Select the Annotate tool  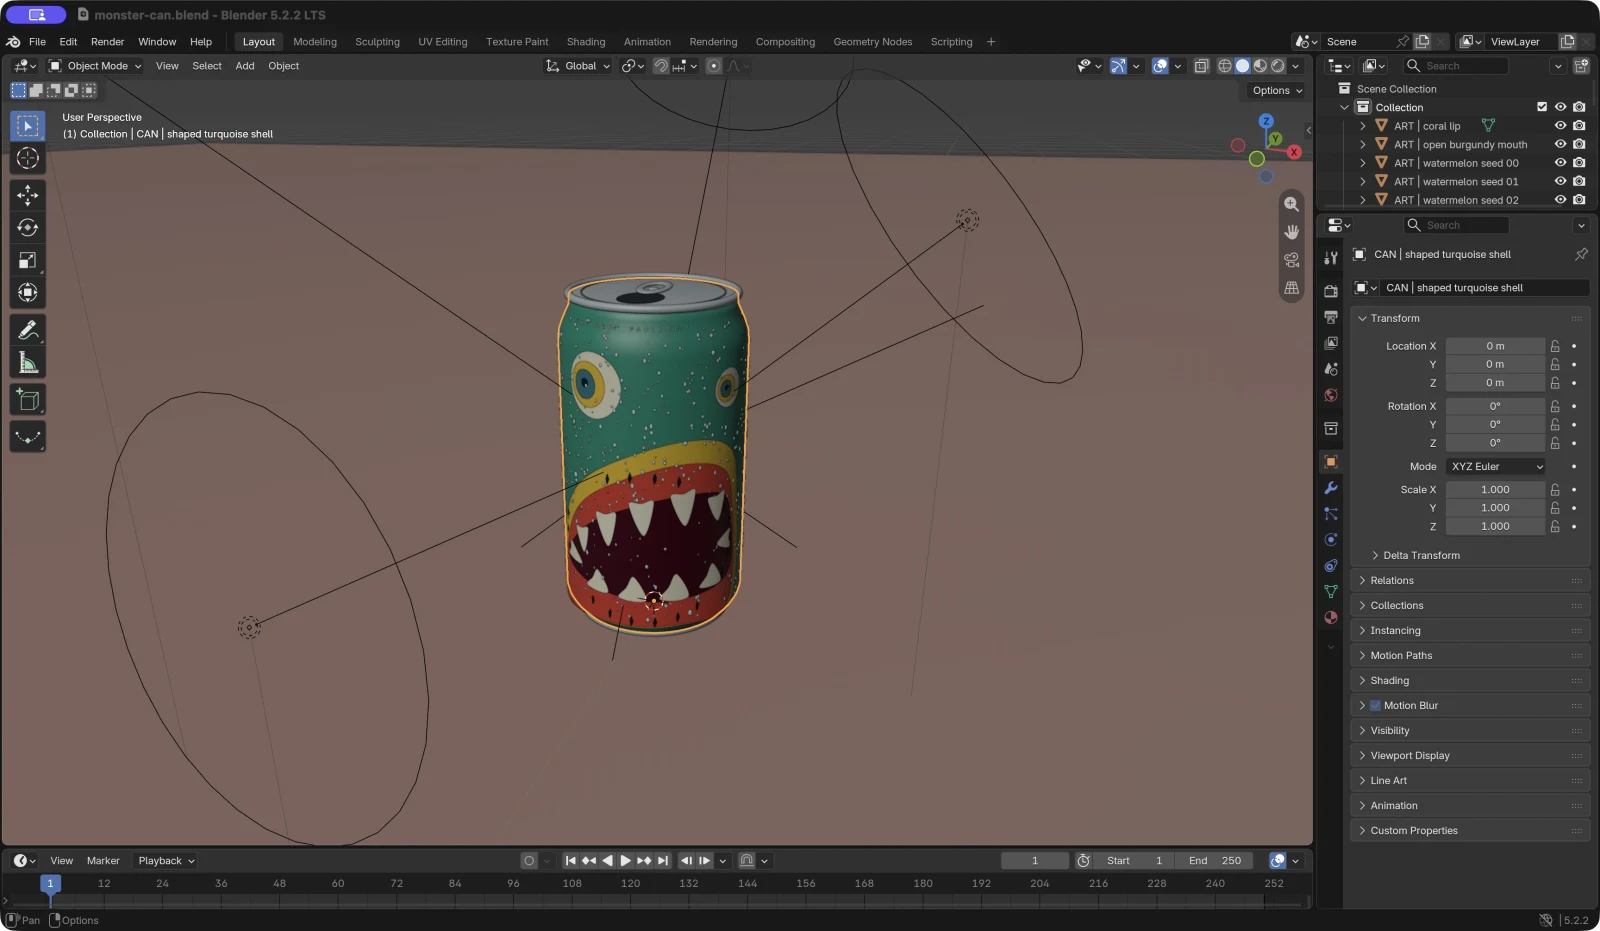click(x=28, y=330)
